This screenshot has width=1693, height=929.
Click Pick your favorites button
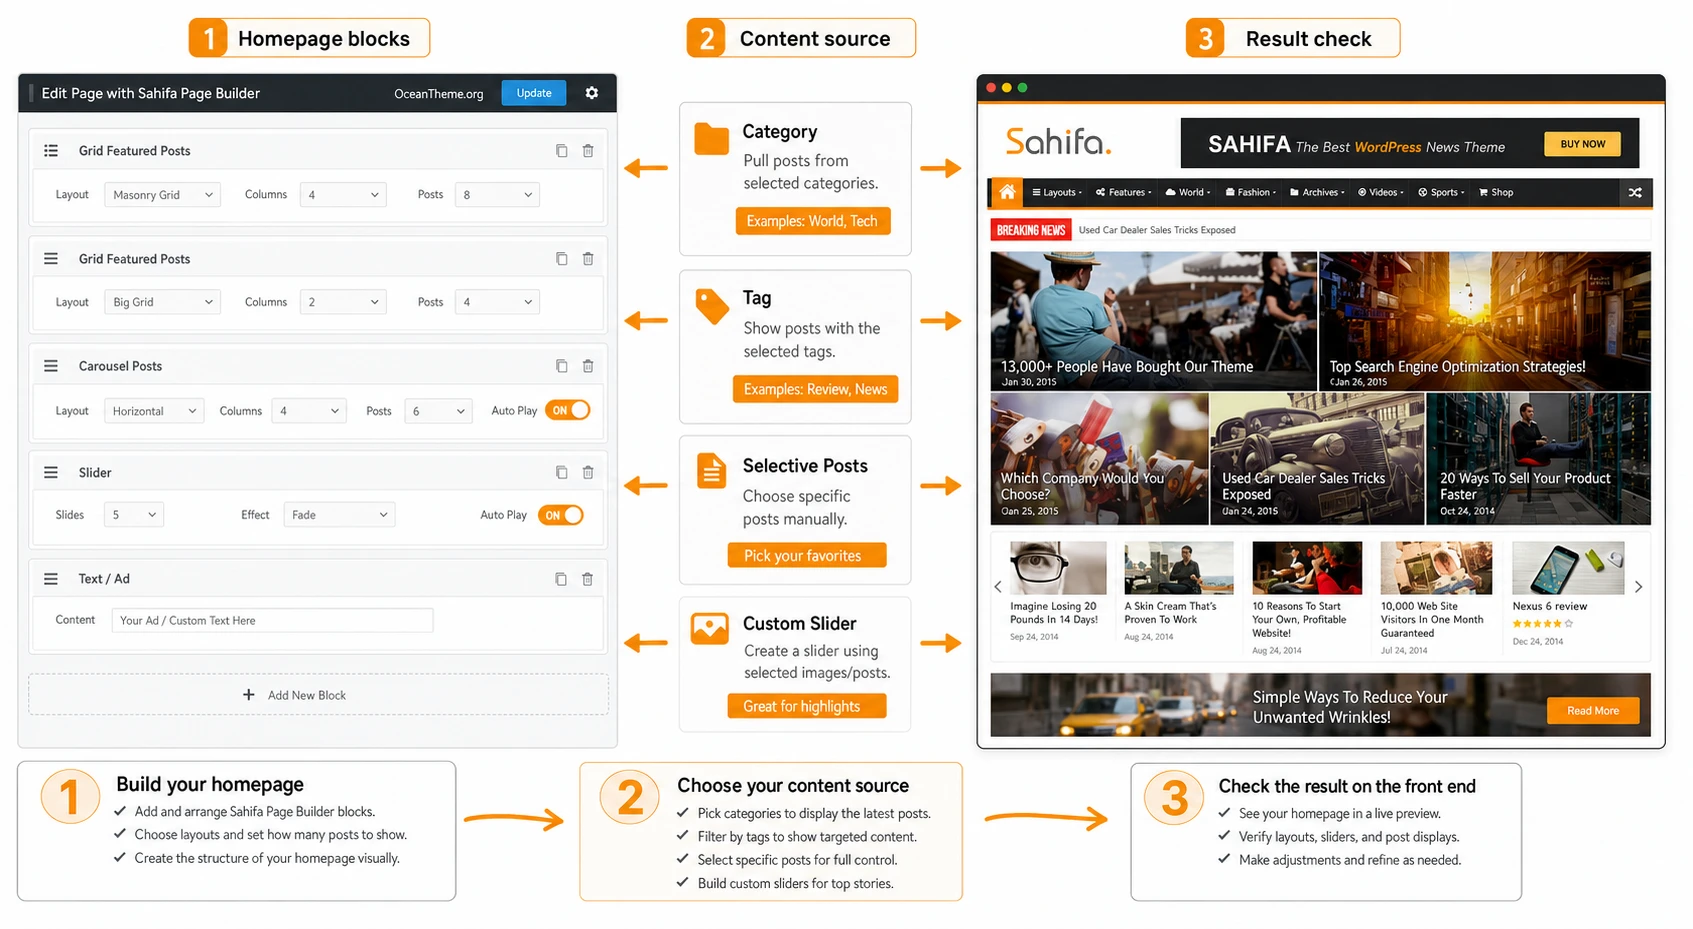[x=807, y=555]
